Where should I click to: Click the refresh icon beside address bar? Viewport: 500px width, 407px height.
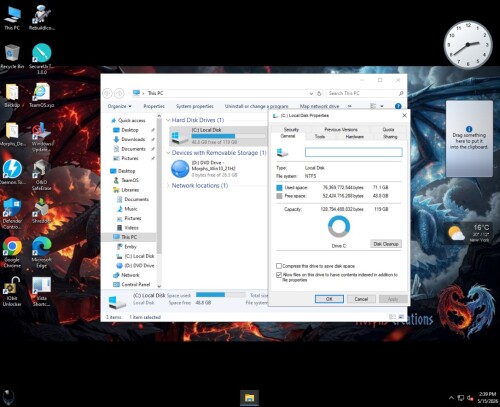(x=319, y=93)
